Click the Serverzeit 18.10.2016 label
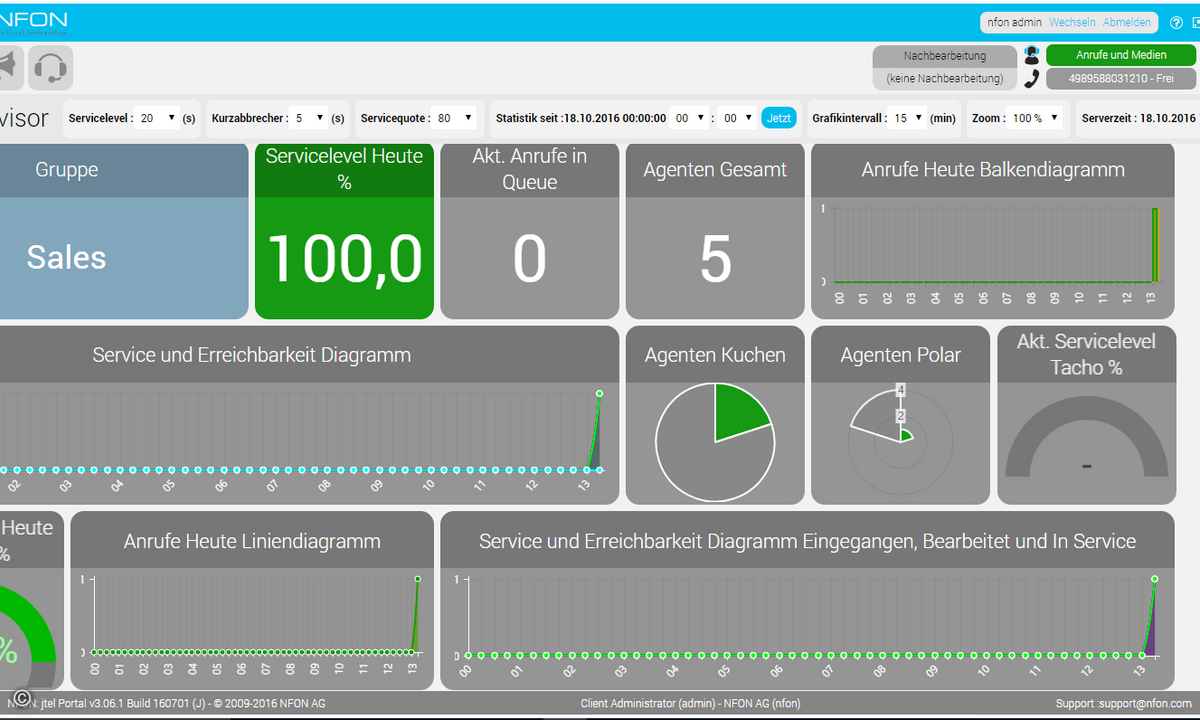Viewport: 1200px width, 720px height. coord(1139,118)
